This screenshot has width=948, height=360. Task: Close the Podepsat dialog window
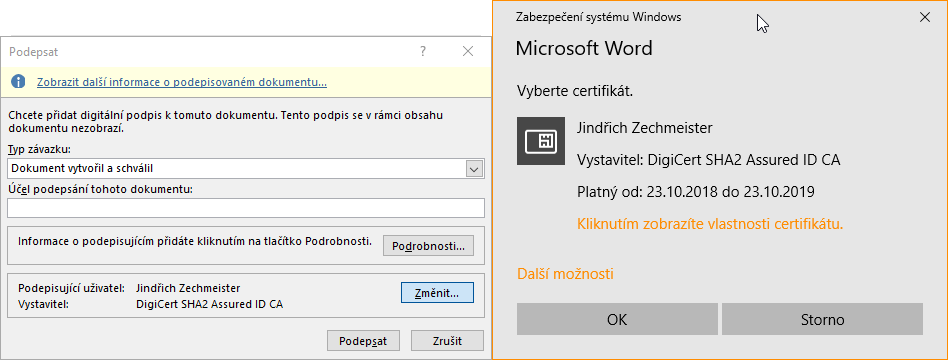point(467,51)
